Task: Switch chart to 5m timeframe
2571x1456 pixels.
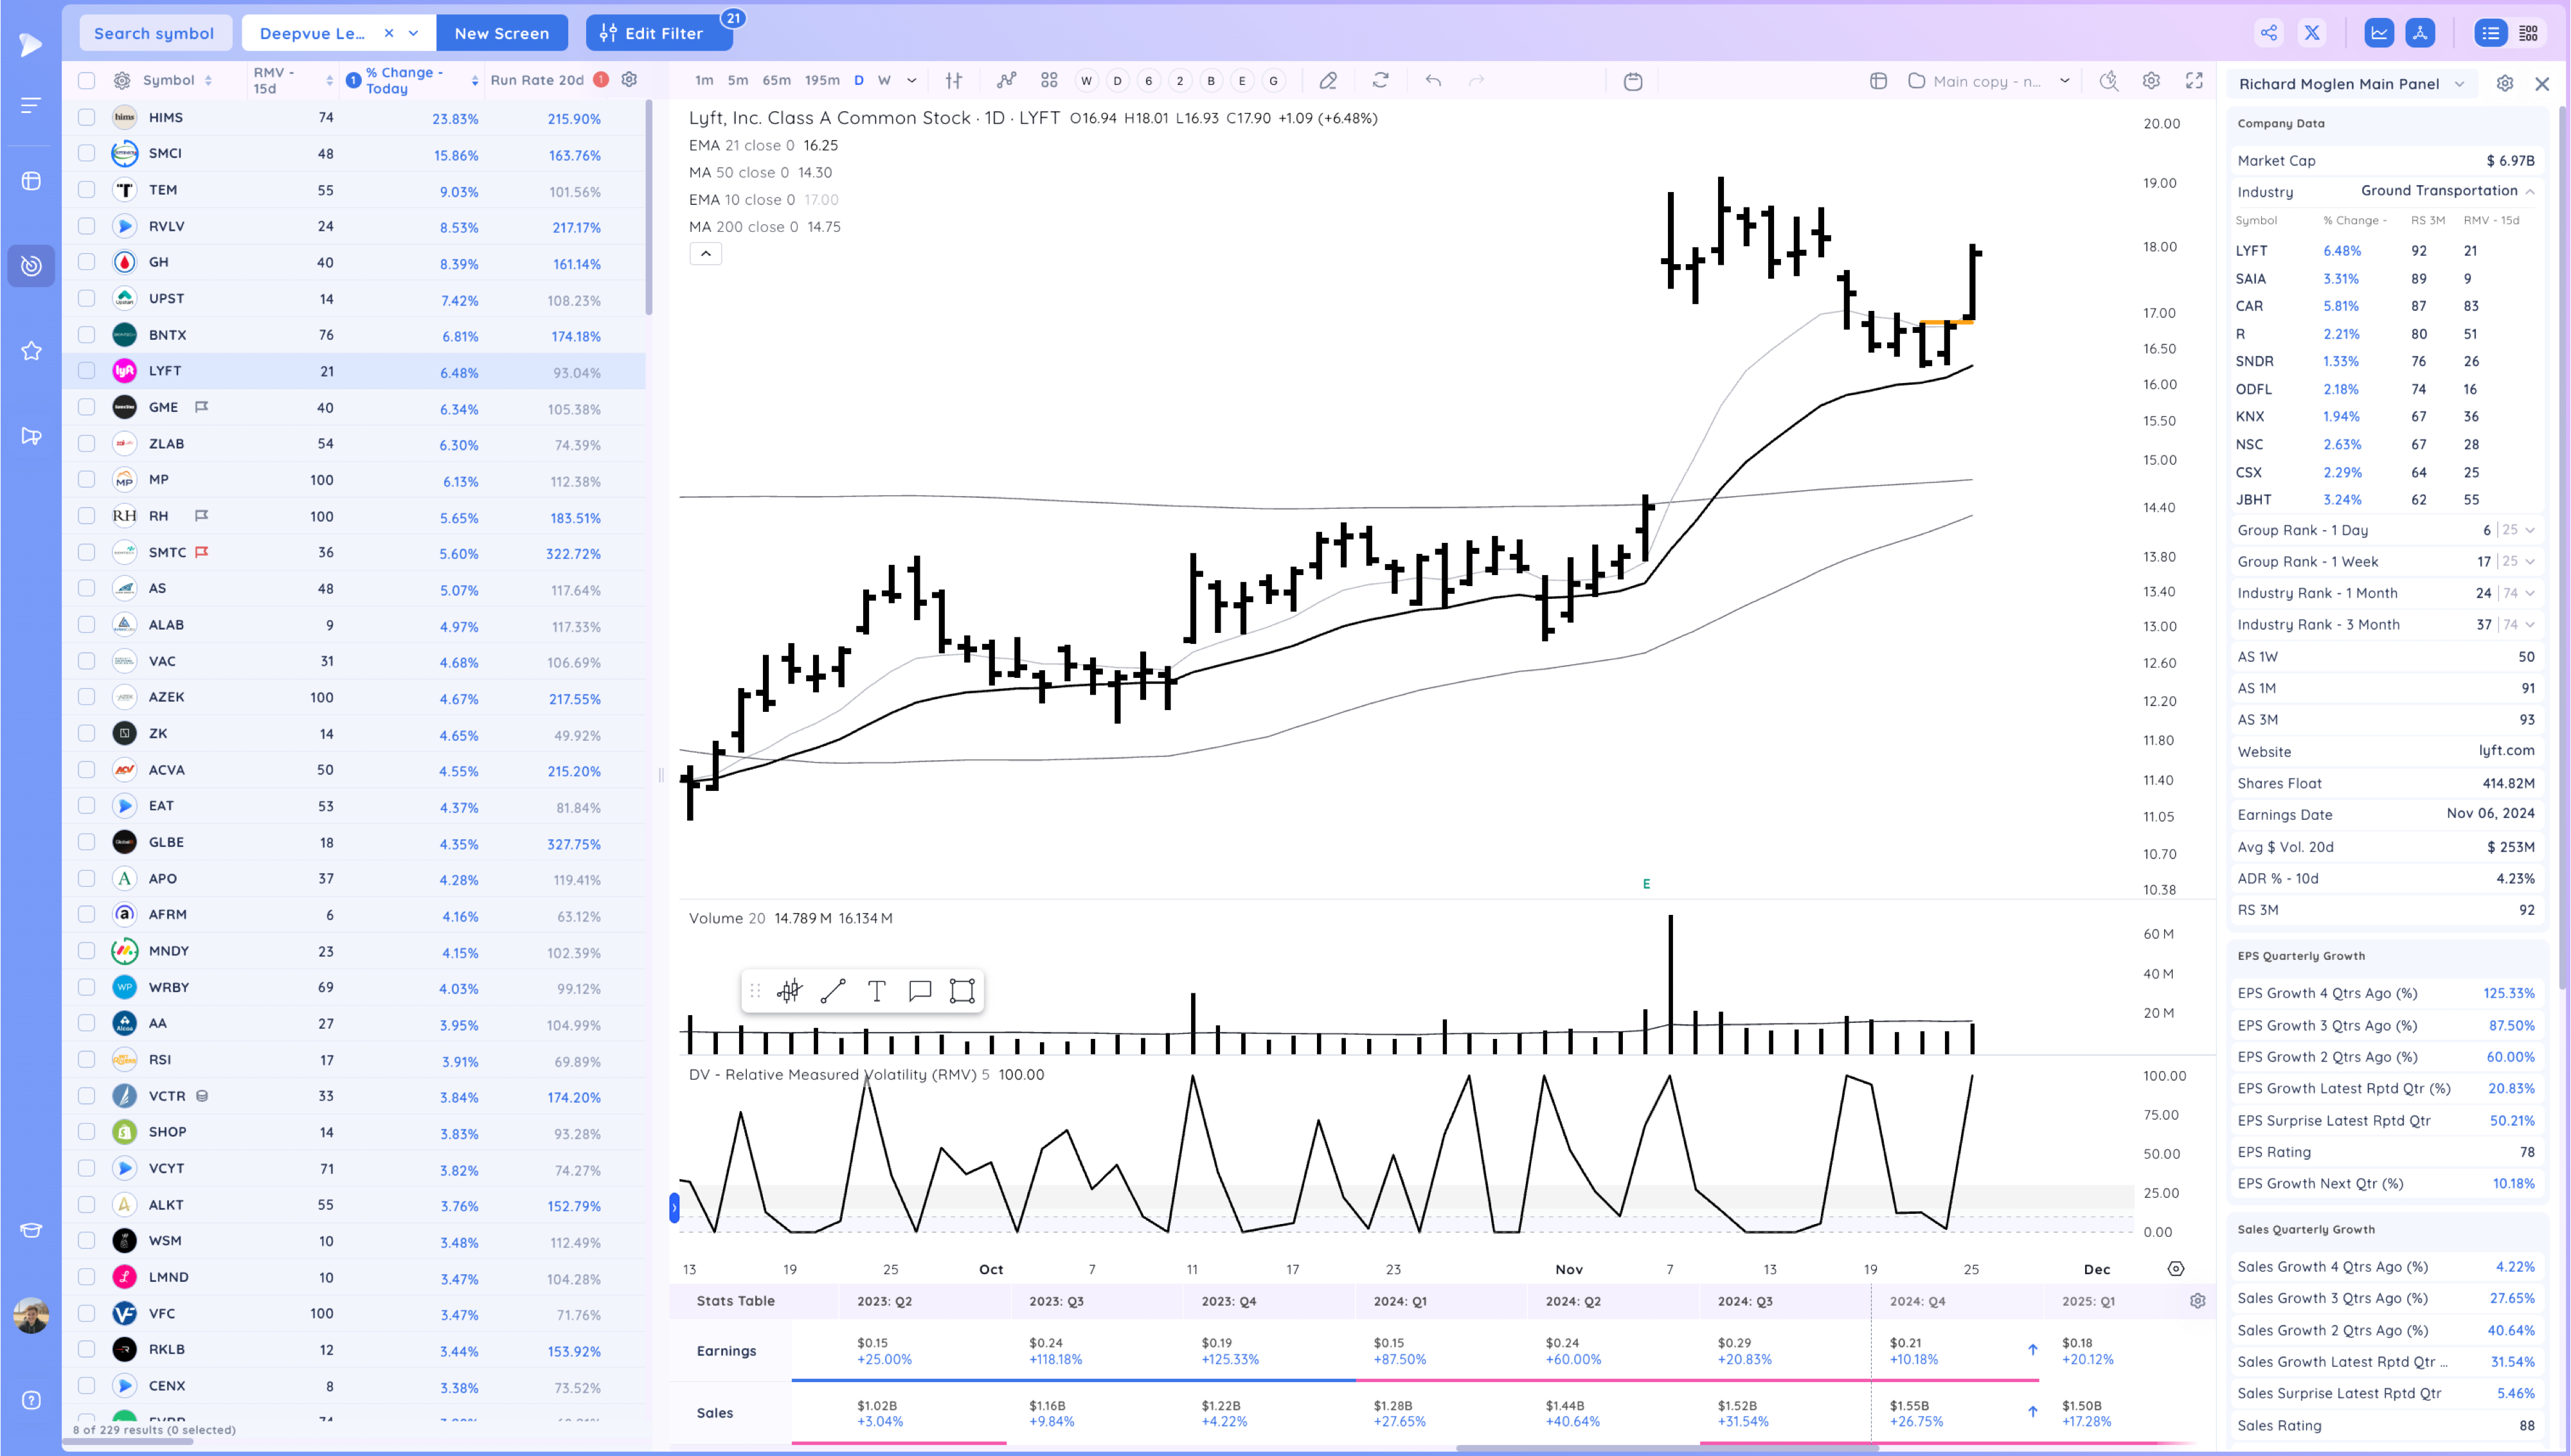Action: tap(738, 80)
